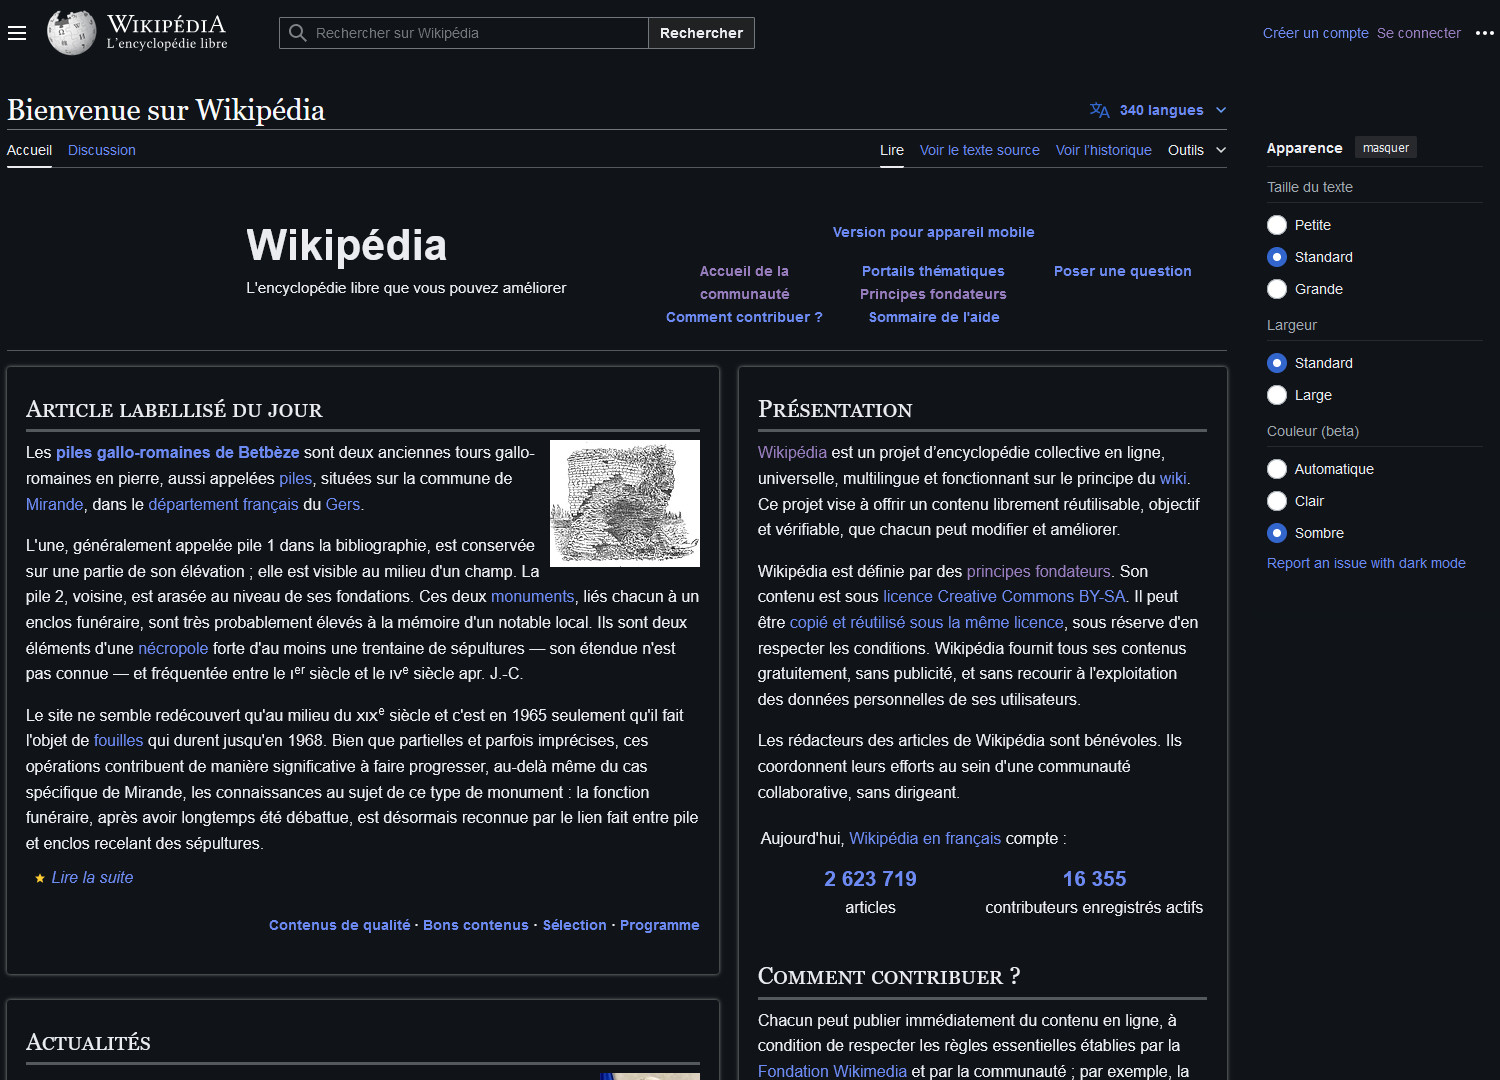Select Standard text size
Image resolution: width=1500 pixels, height=1080 pixels.
click(x=1277, y=257)
